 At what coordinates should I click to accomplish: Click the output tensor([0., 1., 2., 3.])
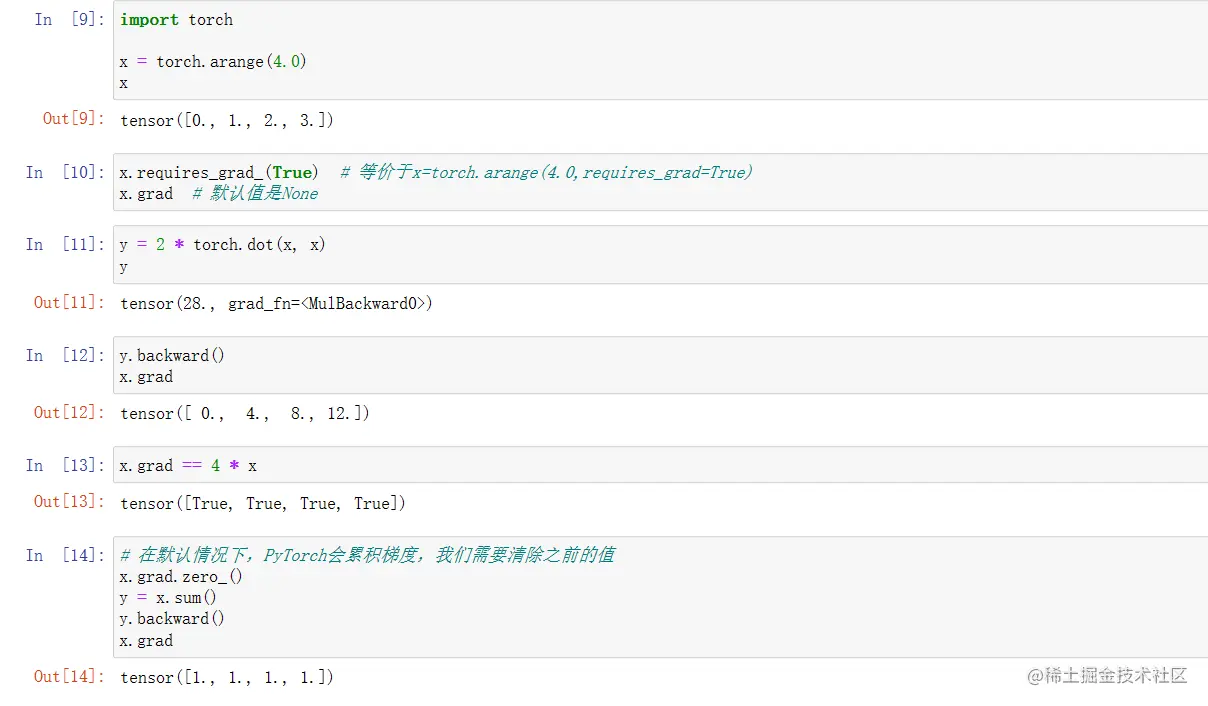(x=227, y=121)
